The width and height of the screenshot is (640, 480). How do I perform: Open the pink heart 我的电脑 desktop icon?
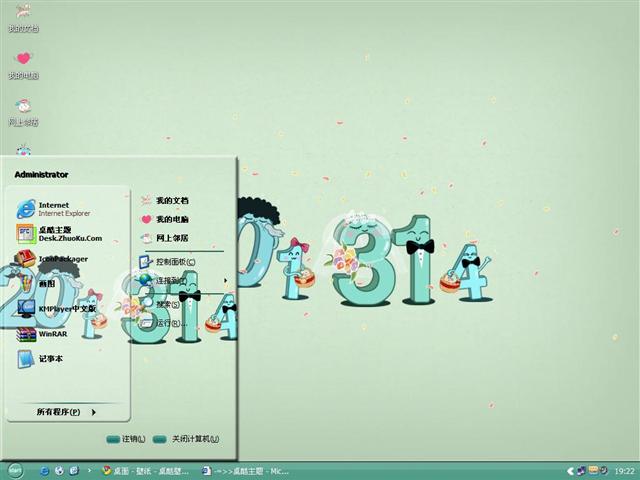pos(23,64)
